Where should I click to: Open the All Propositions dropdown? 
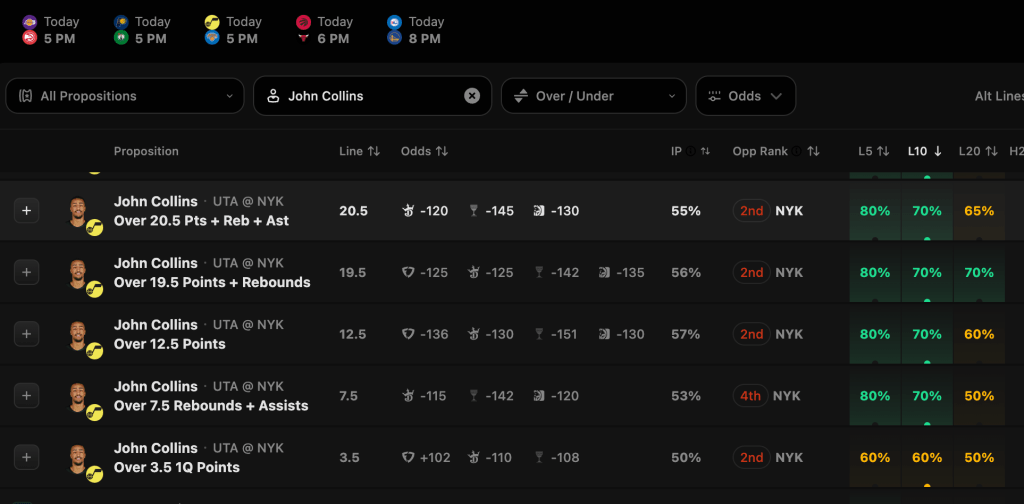(x=125, y=96)
